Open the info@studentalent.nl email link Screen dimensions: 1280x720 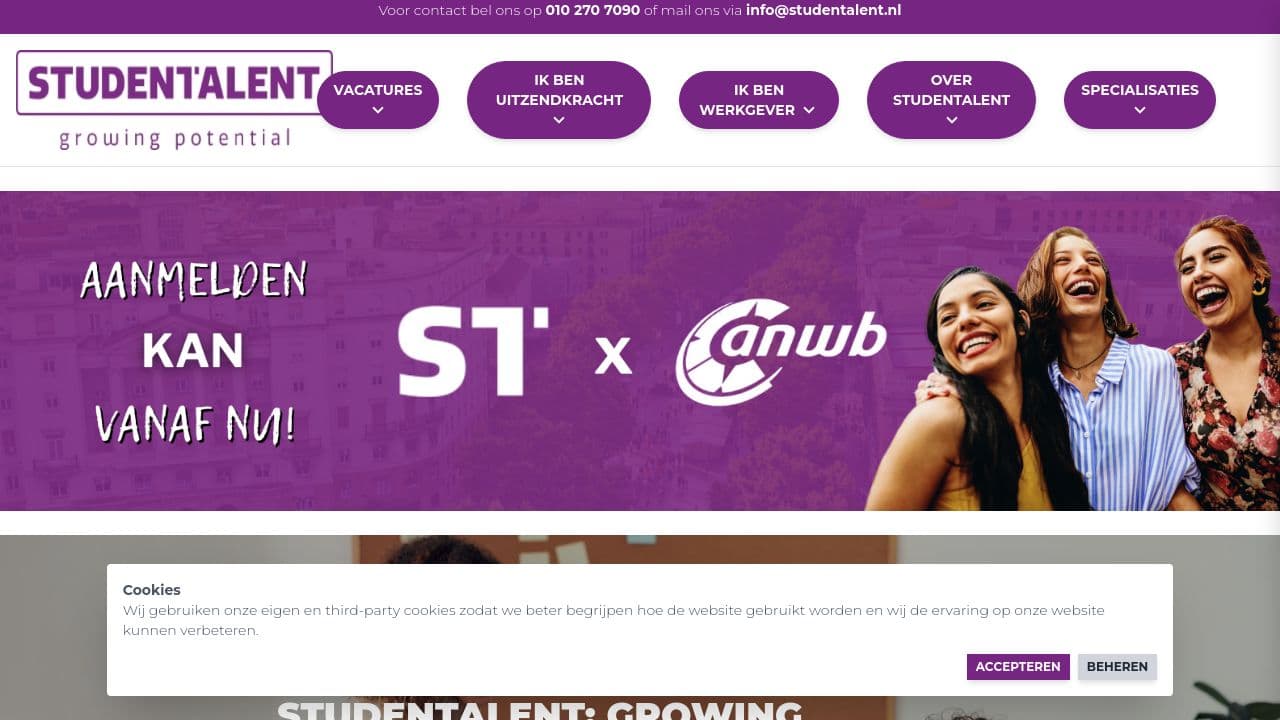coord(823,10)
